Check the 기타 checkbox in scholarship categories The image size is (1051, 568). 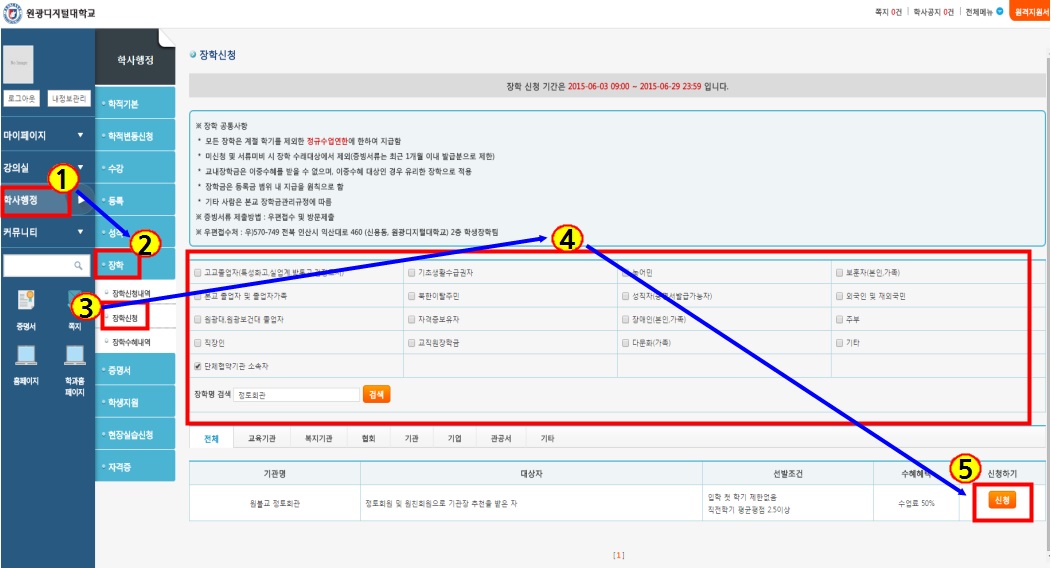click(839, 343)
